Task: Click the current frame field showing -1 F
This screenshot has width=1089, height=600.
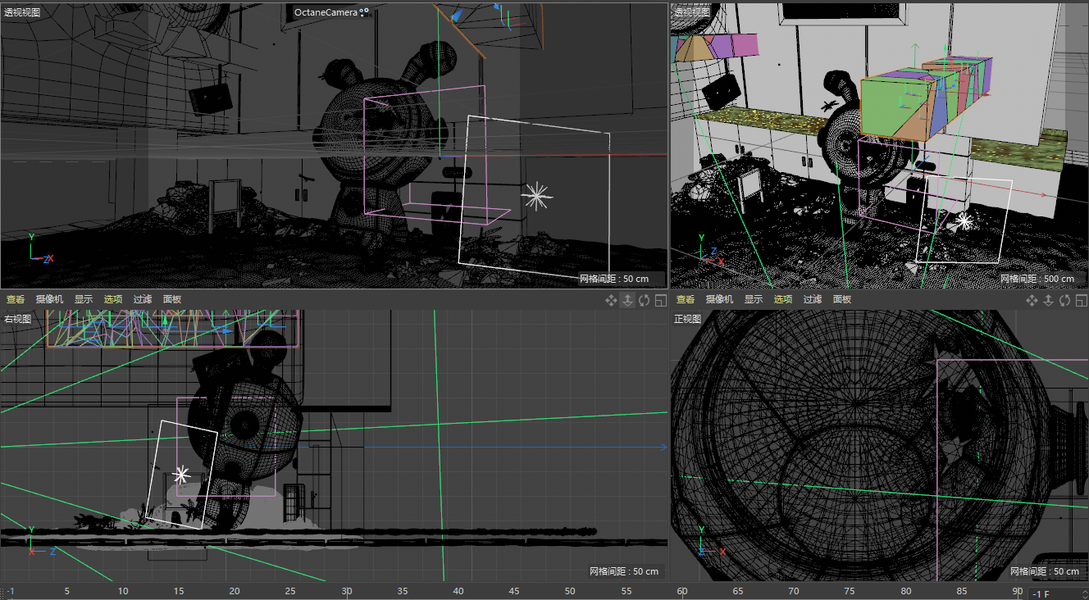Action: pos(1054,594)
